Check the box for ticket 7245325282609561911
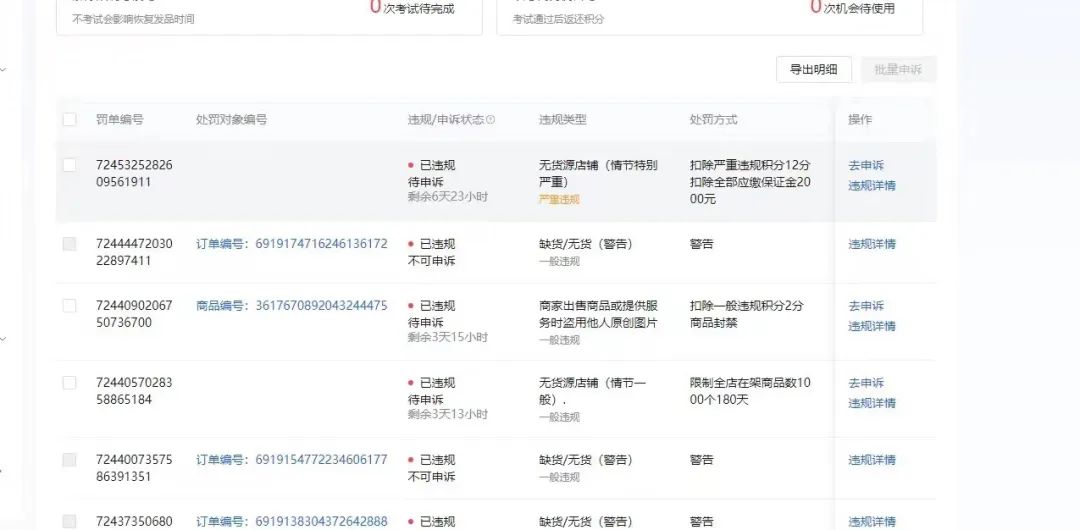The width and height of the screenshot is (1080, 530). (69, 165)
